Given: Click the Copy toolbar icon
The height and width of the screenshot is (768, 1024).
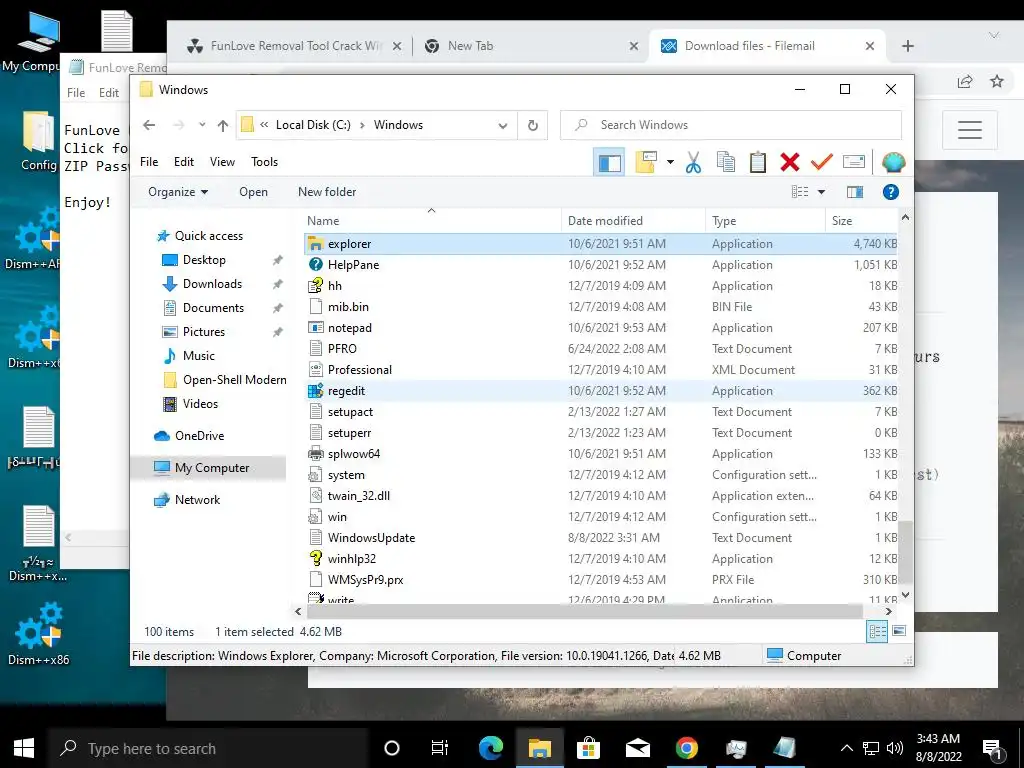Looking at the screenshot, I should [726, 162].
